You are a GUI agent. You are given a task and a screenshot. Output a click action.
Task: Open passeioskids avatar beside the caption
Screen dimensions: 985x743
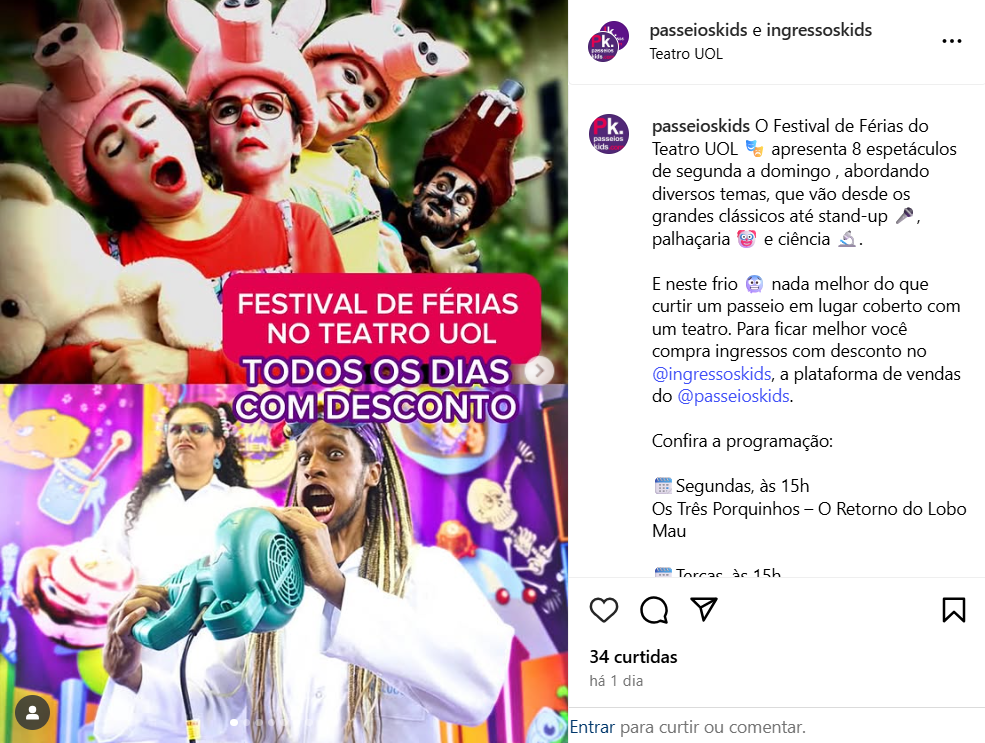[x=609, y=134]
